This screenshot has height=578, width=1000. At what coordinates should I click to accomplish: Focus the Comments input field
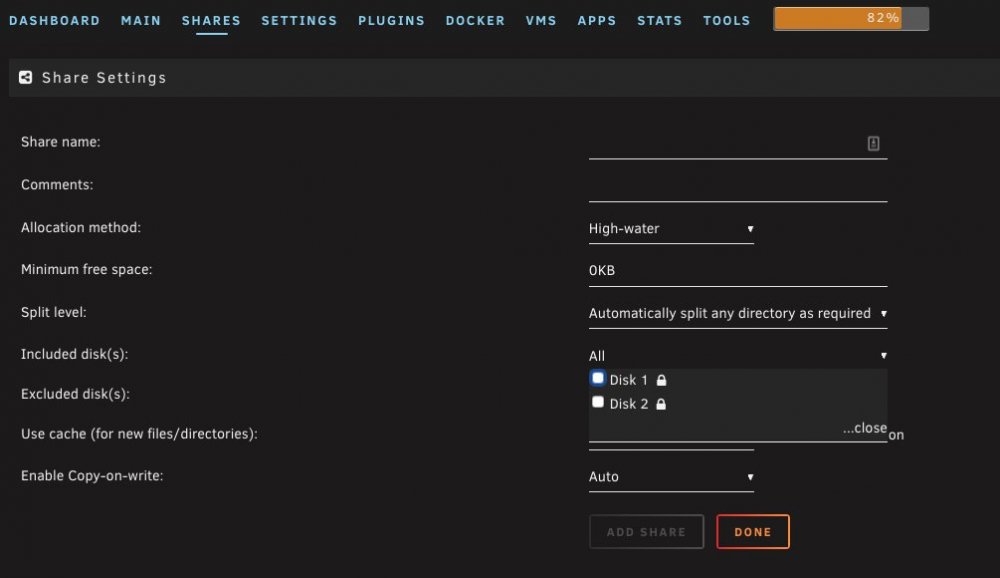[x=738, y=186]
